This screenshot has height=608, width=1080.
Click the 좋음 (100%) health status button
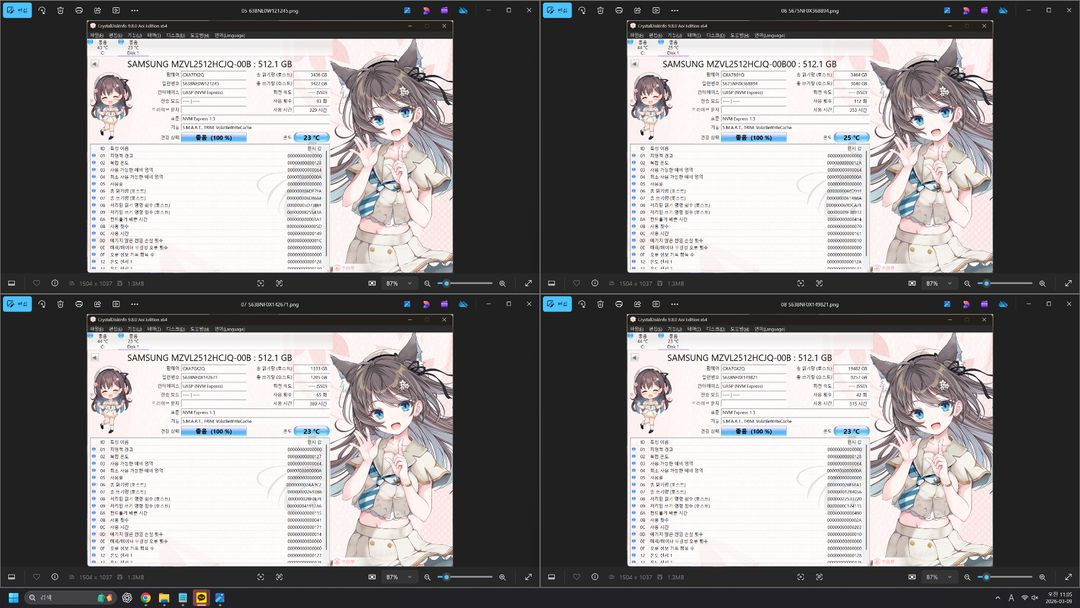pyautogui.click(x=212, y=137)
